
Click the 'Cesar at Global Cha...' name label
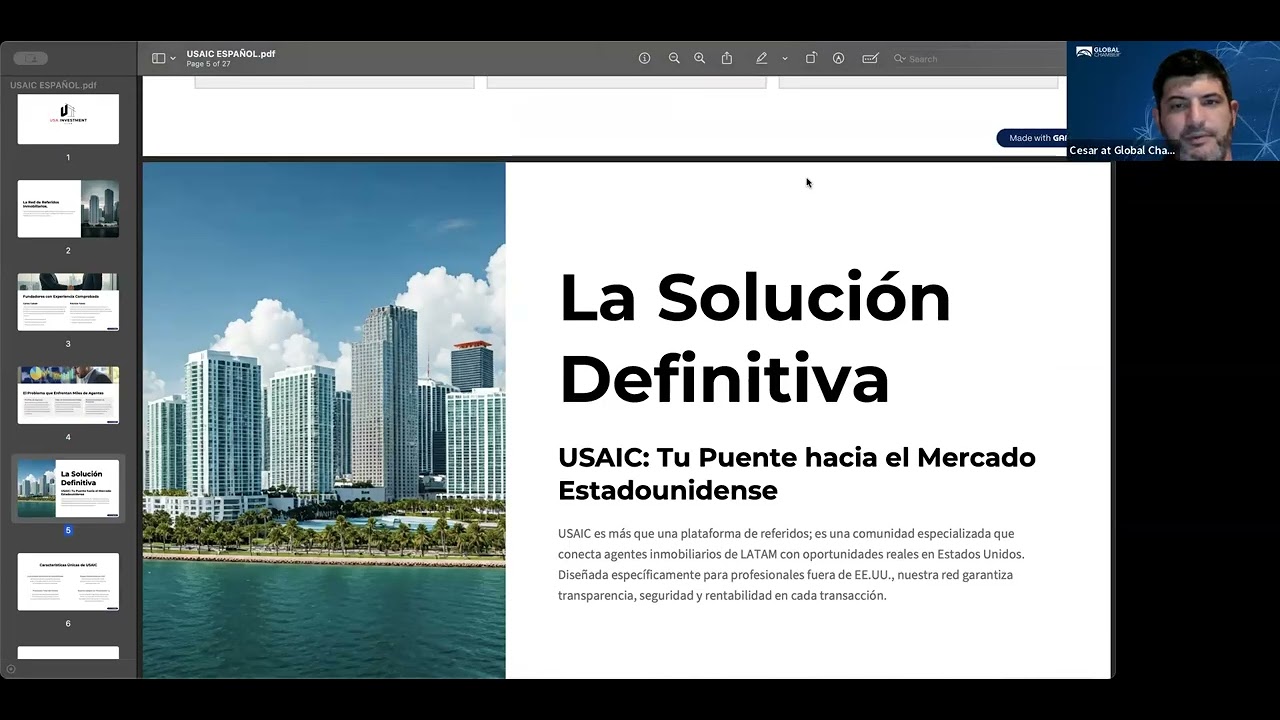1122,150
